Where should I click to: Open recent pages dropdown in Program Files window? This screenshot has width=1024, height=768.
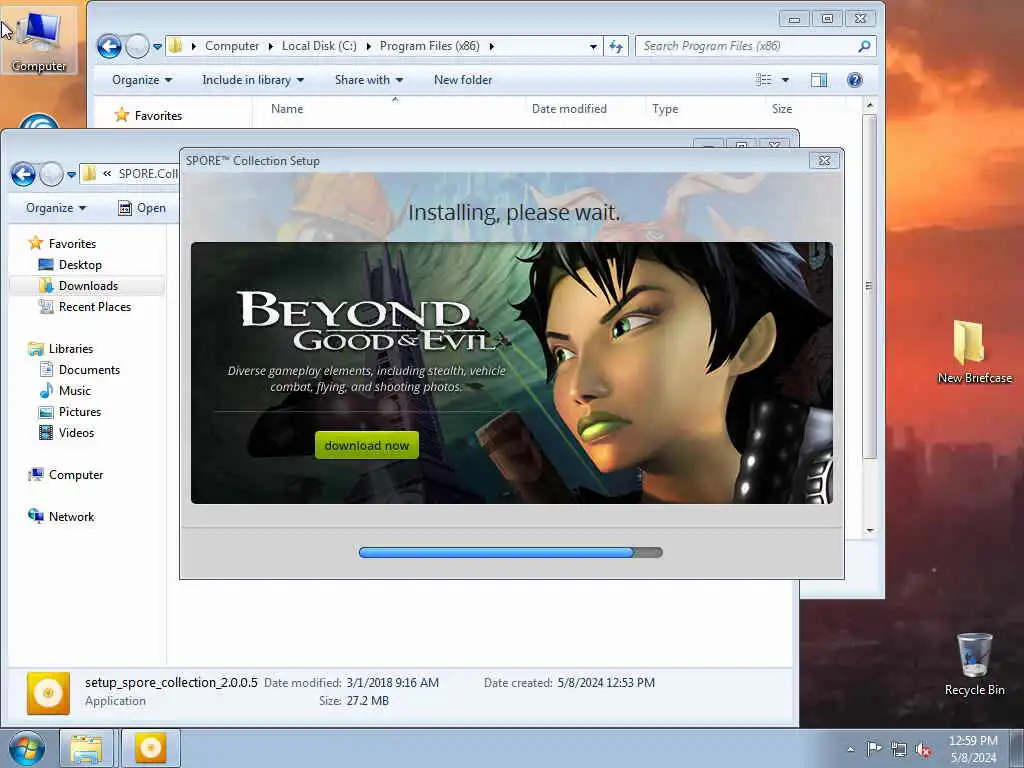click(157, 46)
